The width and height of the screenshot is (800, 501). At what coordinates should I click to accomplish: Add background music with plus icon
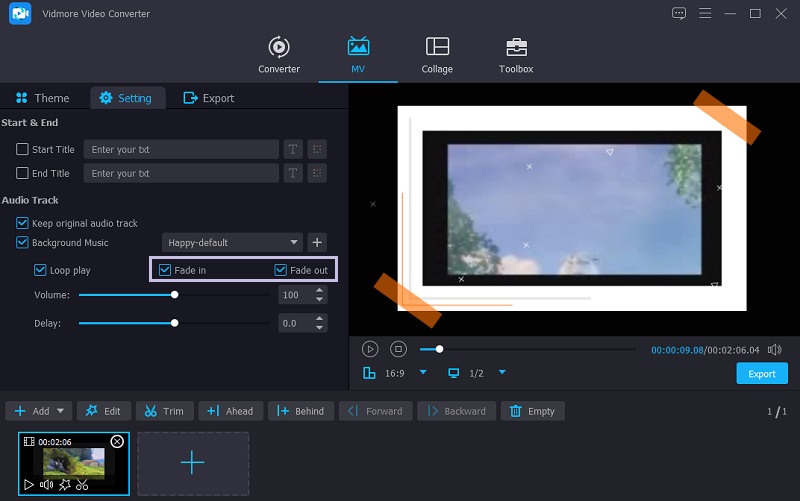click(317, 243)
